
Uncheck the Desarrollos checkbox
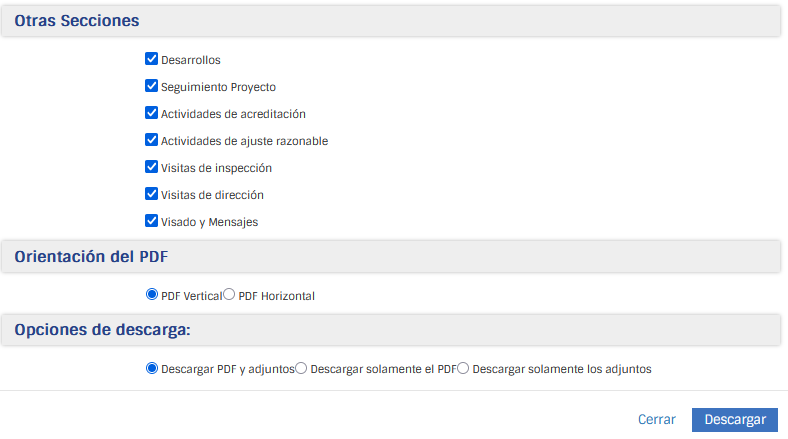[x=152, y=59]
